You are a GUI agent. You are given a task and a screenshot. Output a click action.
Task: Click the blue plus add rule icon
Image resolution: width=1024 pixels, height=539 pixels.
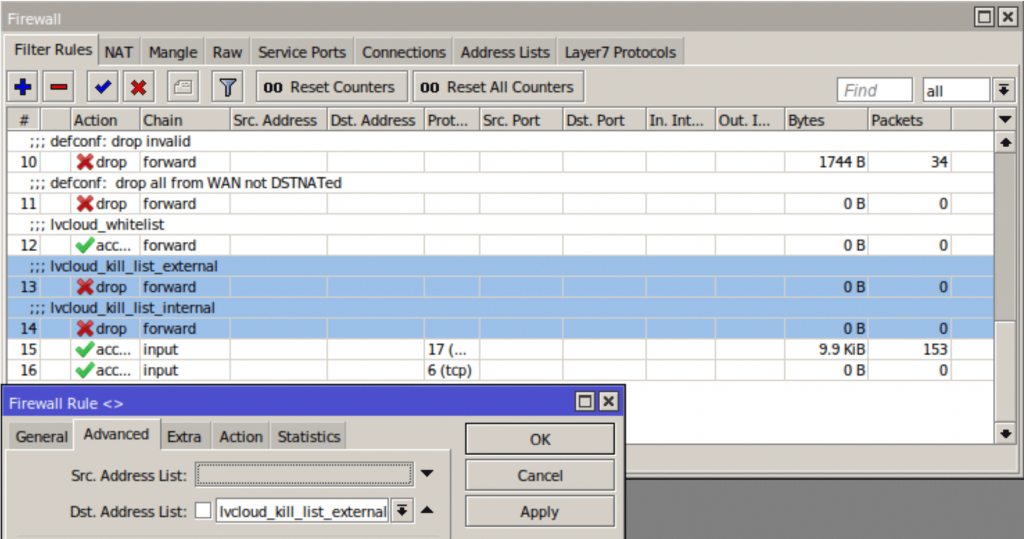click(x=23, y=88)
